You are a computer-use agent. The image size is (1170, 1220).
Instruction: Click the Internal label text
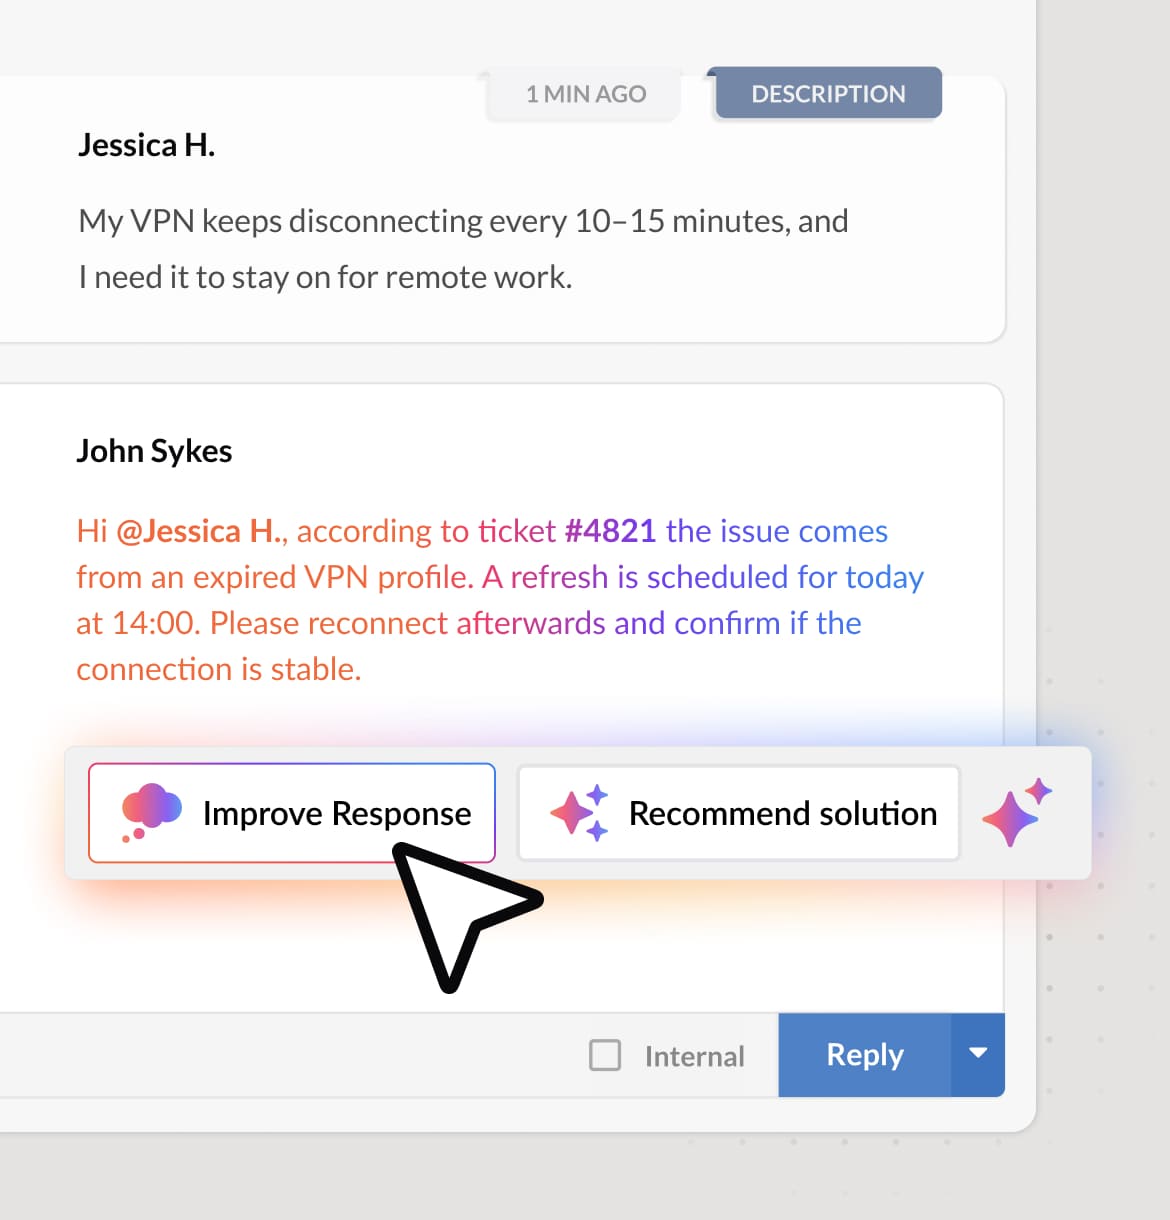coord(695,1056)
